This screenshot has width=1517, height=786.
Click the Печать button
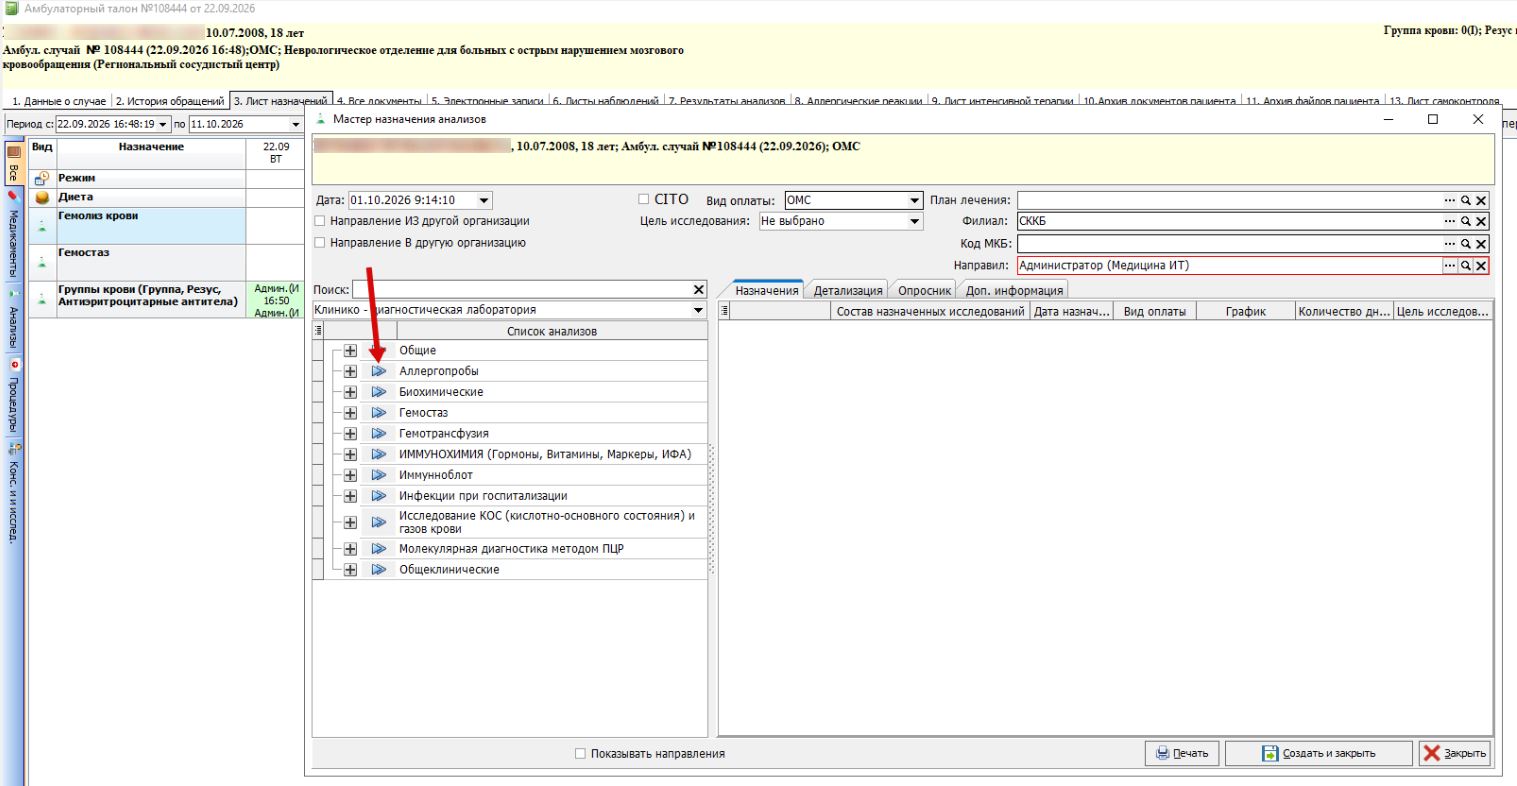tap(1182, 754)
